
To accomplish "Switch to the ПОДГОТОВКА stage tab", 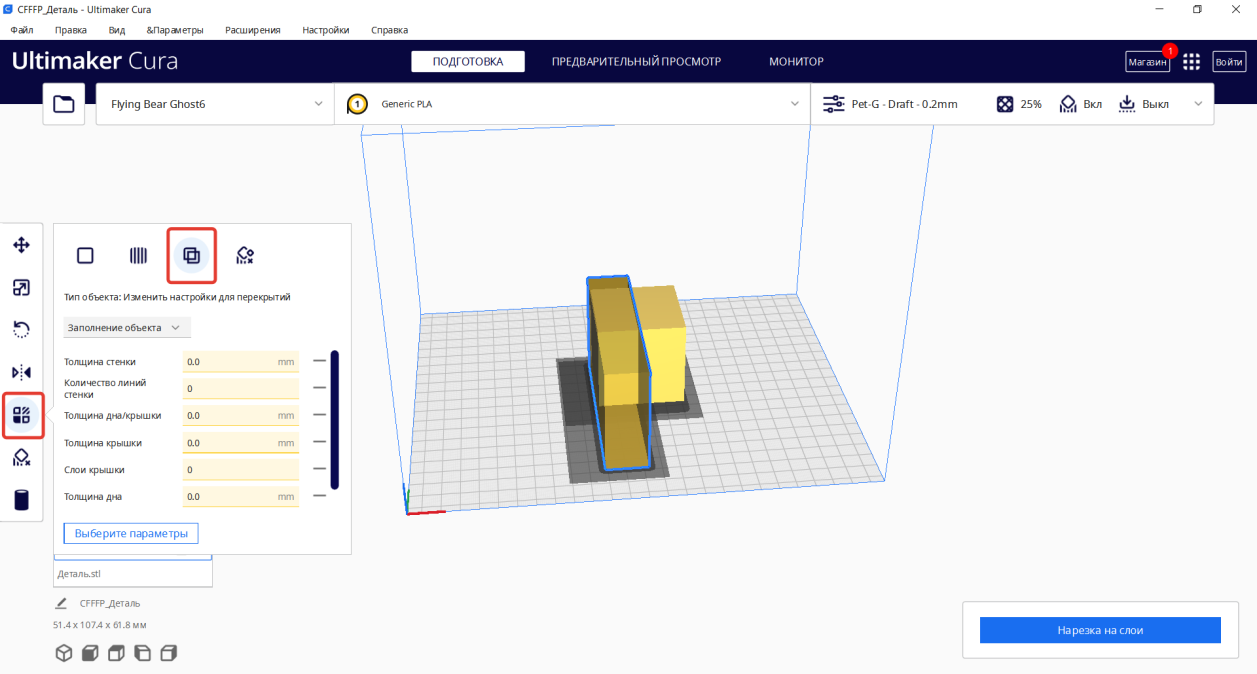I will click(x=468, y=62).
